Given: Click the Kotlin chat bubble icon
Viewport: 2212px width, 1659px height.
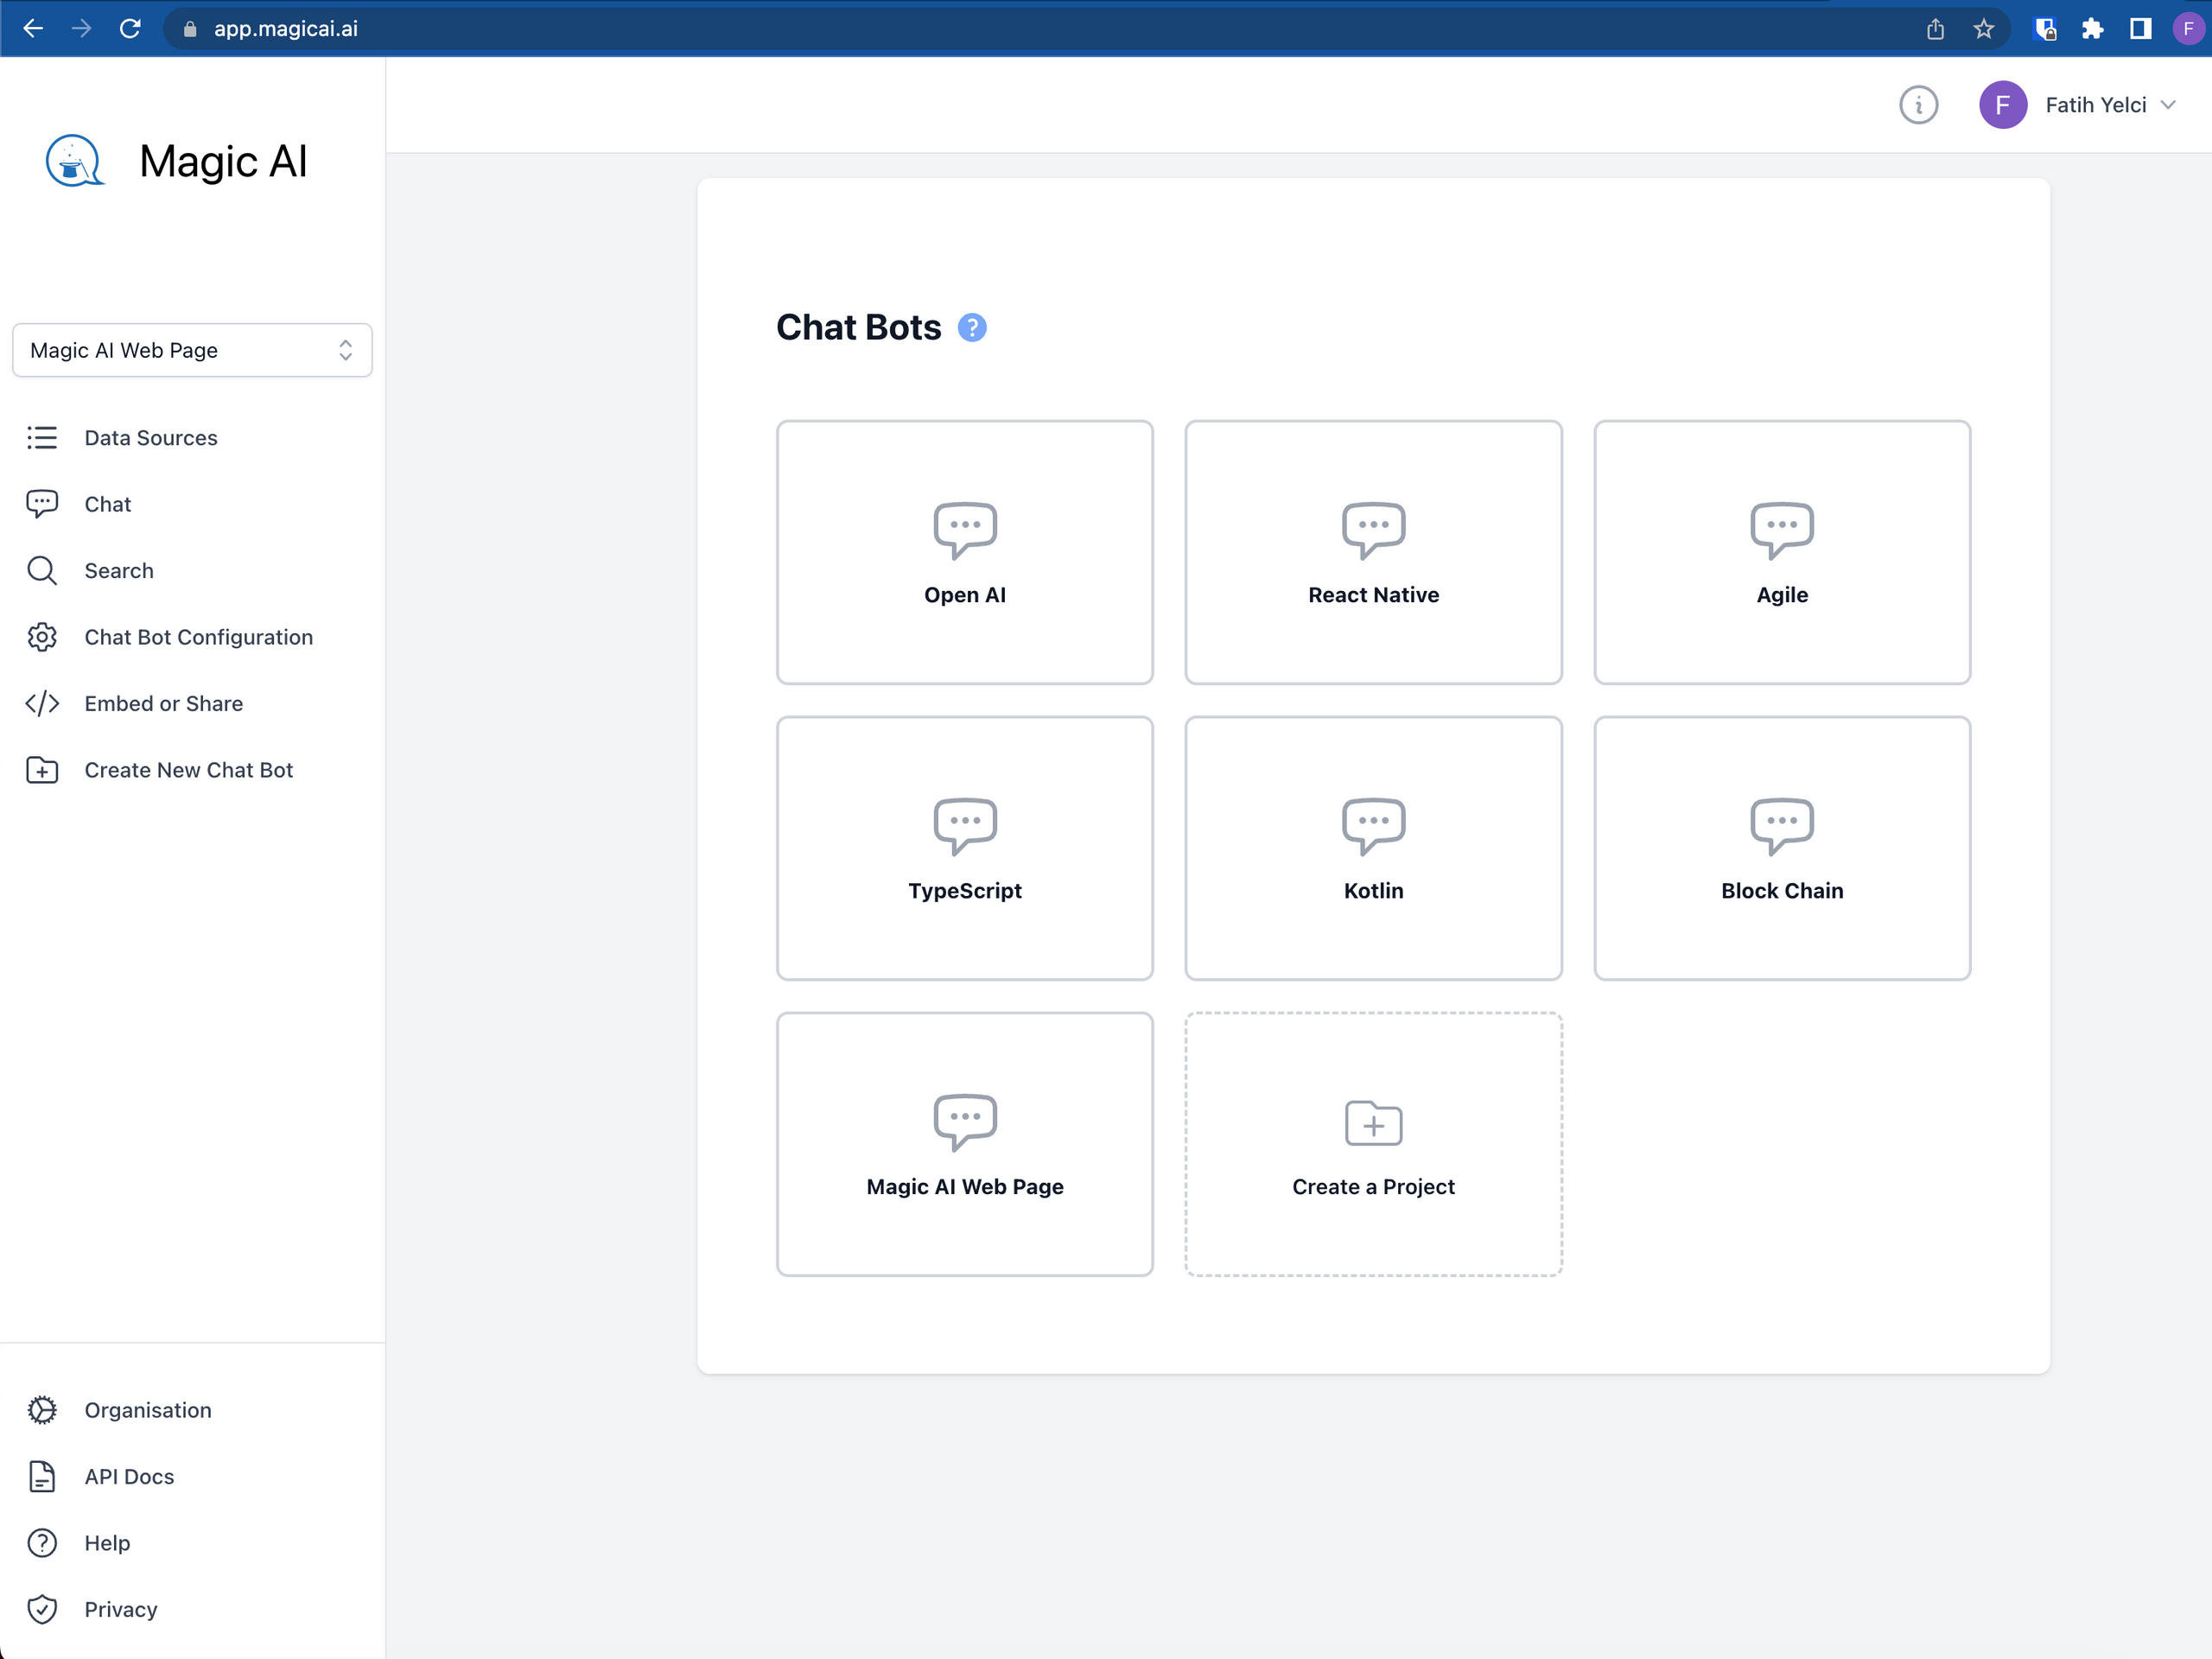Looking at the screenshot, I should (1373, 825).
